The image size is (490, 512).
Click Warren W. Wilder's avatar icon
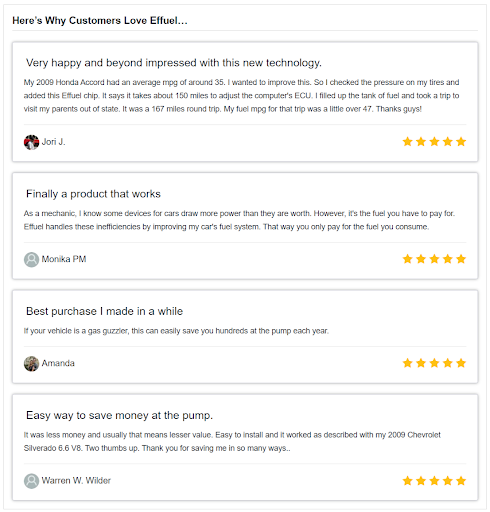[x=31, y=481]
